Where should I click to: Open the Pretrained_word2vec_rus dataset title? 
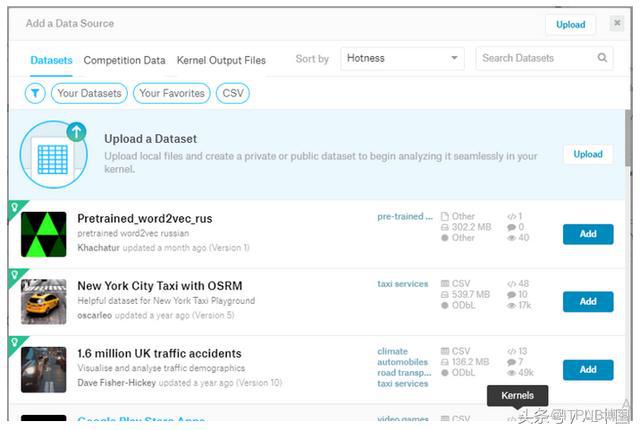click(x=145, y=219)
